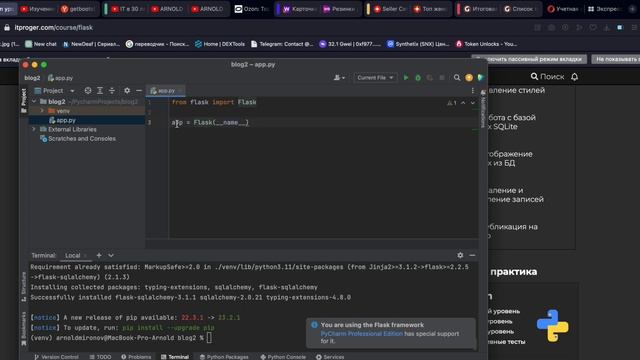Open the PyCharm Professional Edition link

coord(361,334)
